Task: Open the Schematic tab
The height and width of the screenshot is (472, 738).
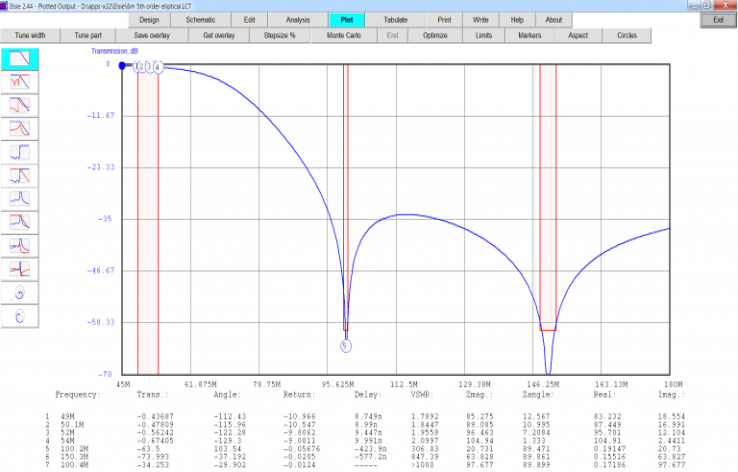Action: (200, 20)
